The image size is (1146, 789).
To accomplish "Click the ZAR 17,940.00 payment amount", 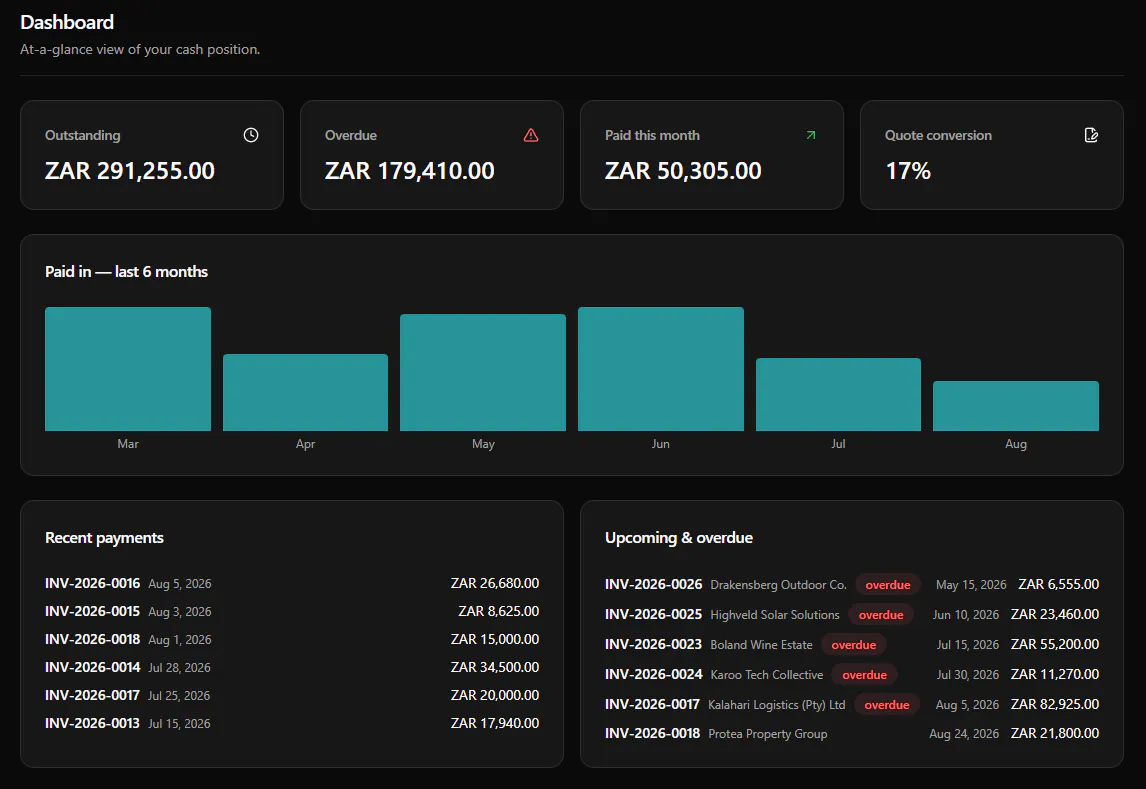I will [x=495, y=723].
